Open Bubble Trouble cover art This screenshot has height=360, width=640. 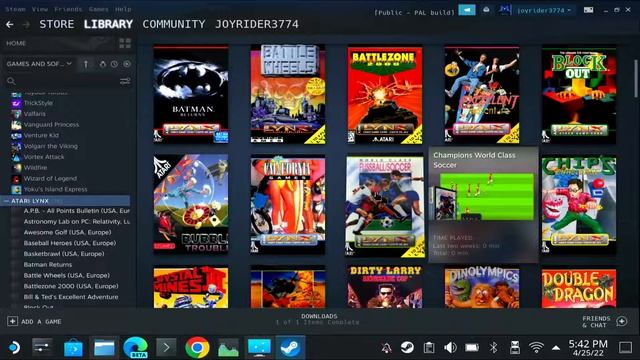pyautogui.click(x=191, y=204)
